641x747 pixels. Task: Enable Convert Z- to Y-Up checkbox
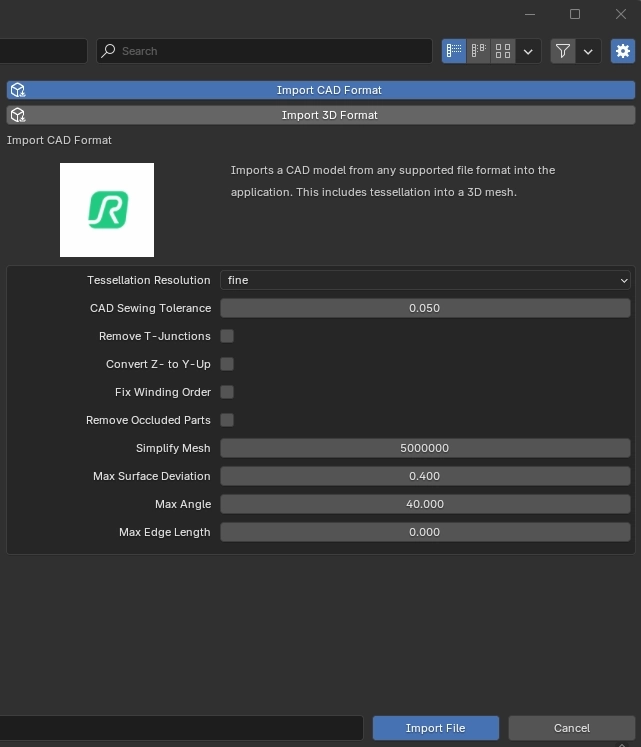coord(227,364)
